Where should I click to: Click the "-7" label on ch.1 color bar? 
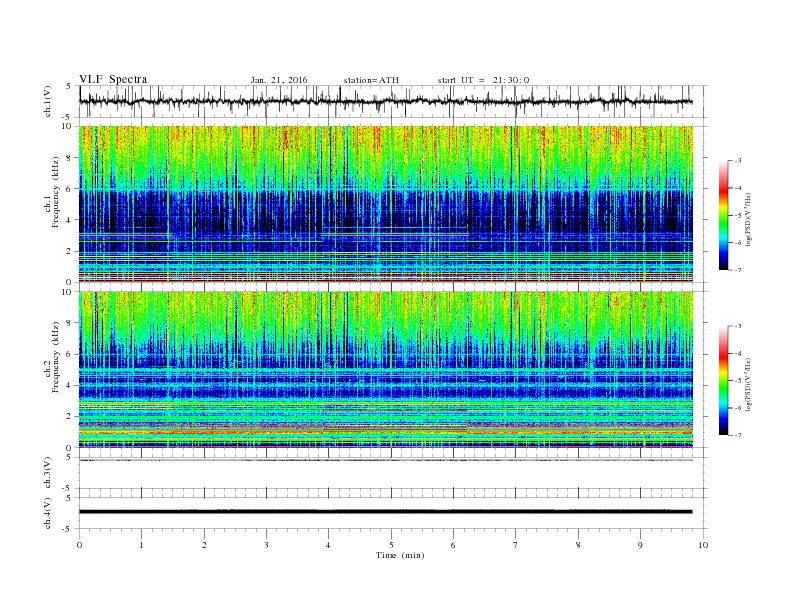tap(738, 270)
